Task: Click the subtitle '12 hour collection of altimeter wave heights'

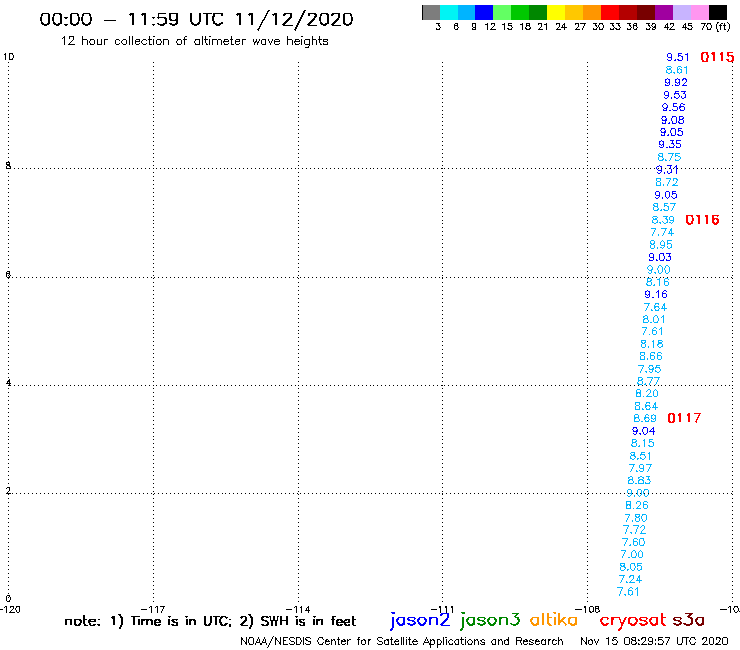Action: click(194, 41)
